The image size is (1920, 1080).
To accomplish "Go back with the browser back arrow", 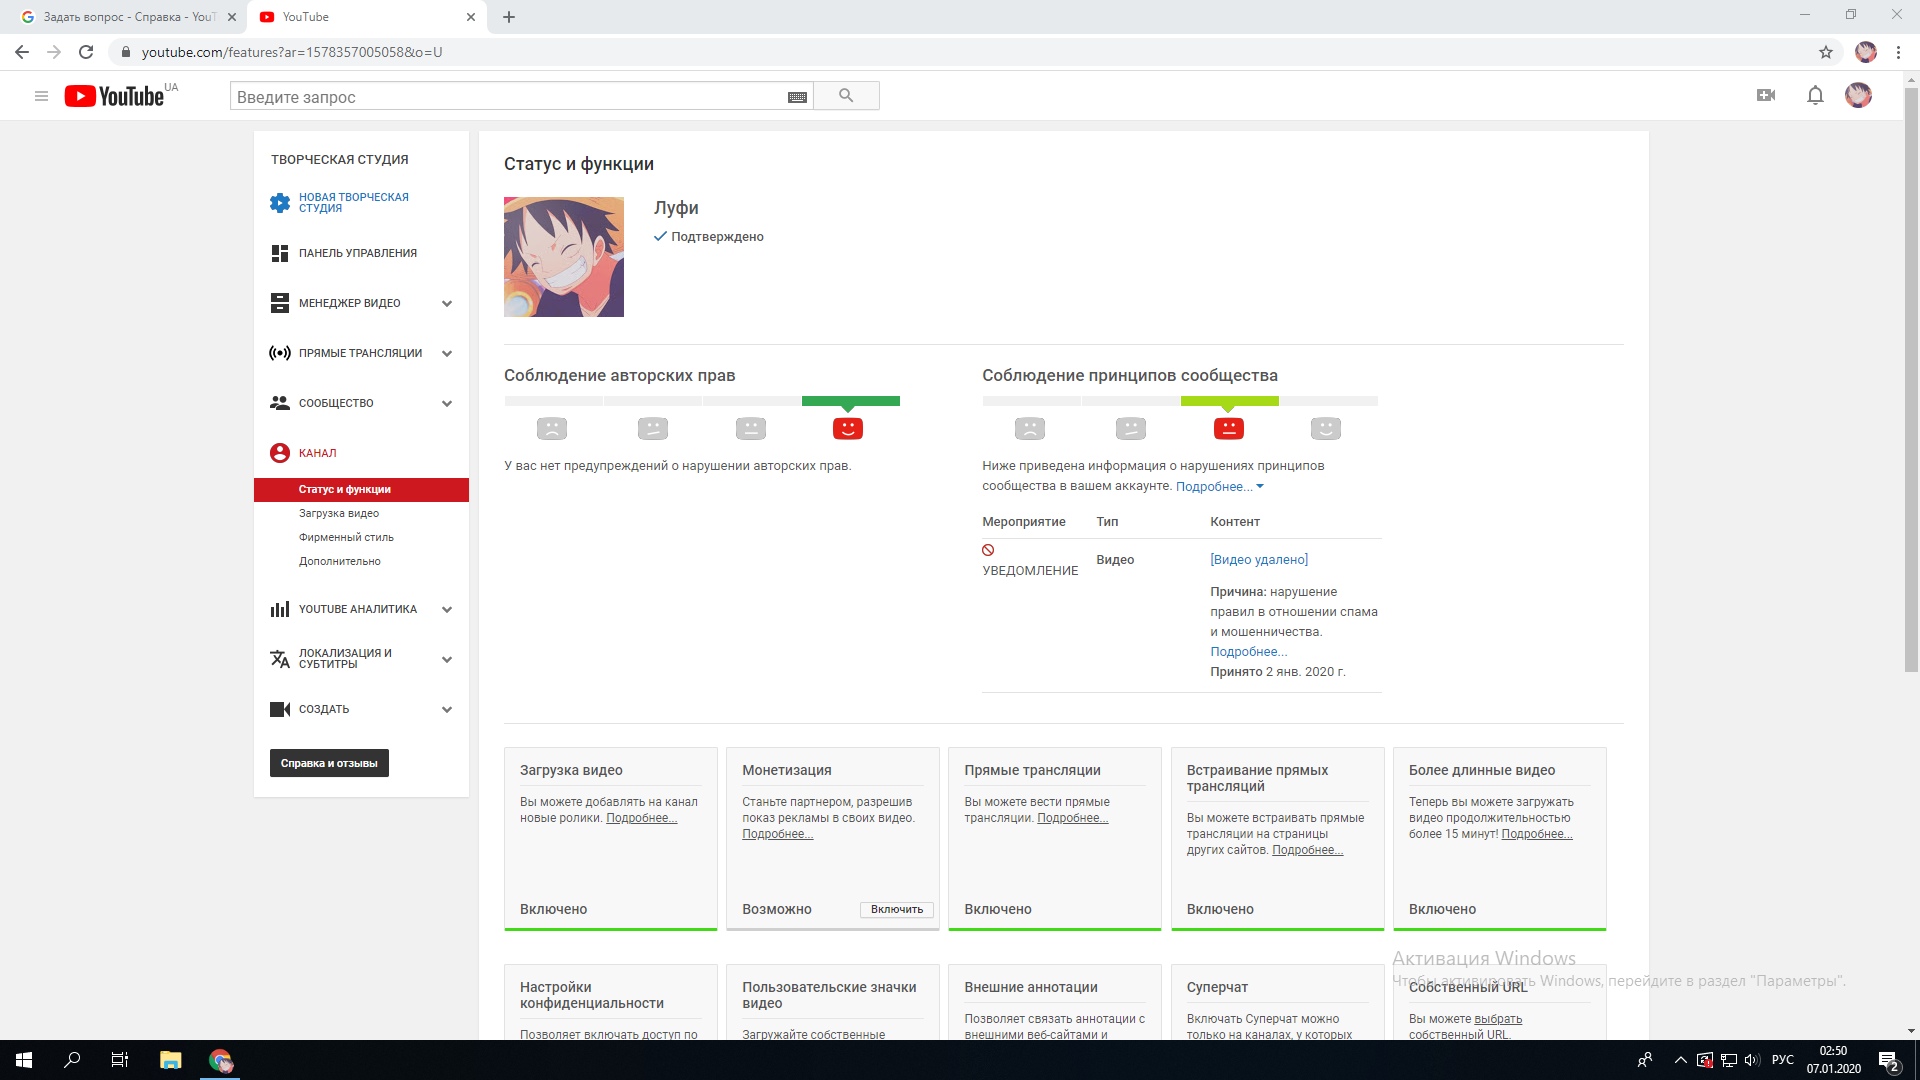I will 22,52.
